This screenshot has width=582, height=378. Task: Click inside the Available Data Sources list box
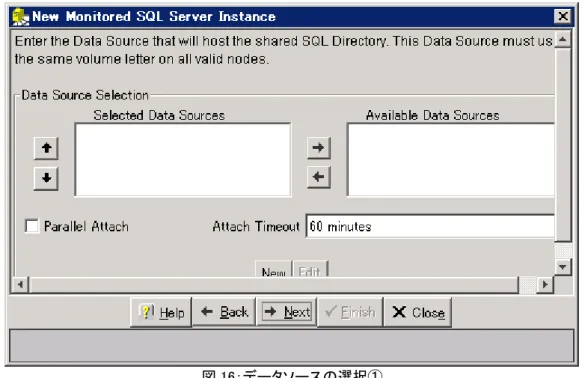(451, 160)
